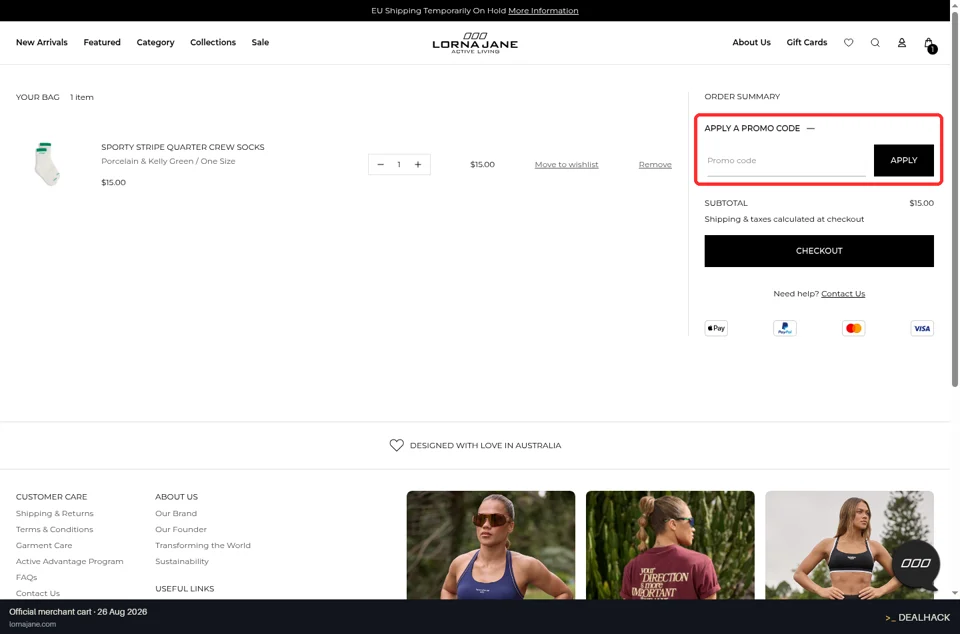Screen dimensions: 960x634
Task: Click "Porcelain & Kelly Green / One Size" text
Action: [x=168, y=161]
